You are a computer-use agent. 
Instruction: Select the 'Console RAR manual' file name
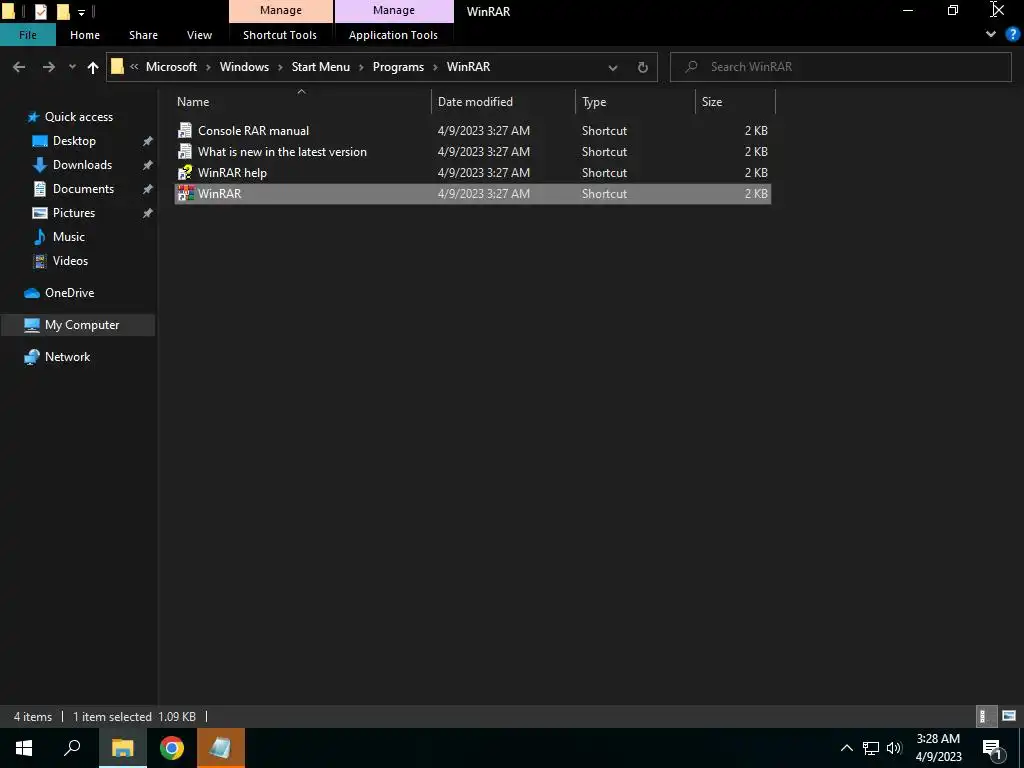pos(253,131)
